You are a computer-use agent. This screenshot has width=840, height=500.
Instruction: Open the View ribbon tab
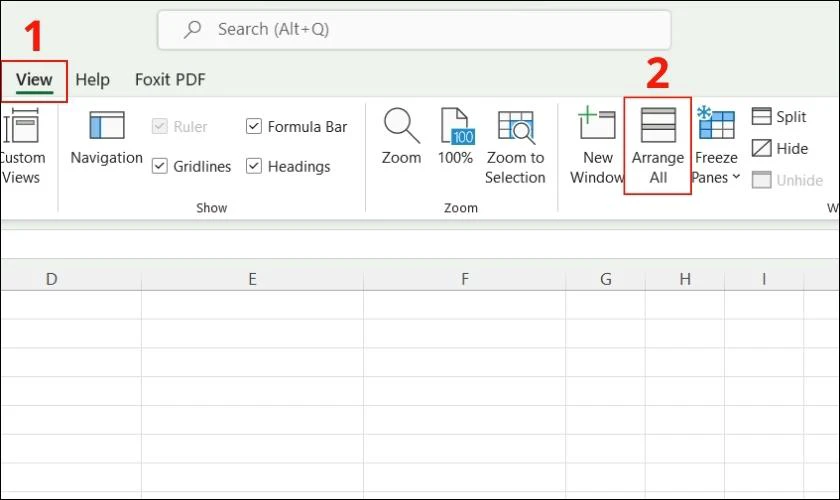34,80
